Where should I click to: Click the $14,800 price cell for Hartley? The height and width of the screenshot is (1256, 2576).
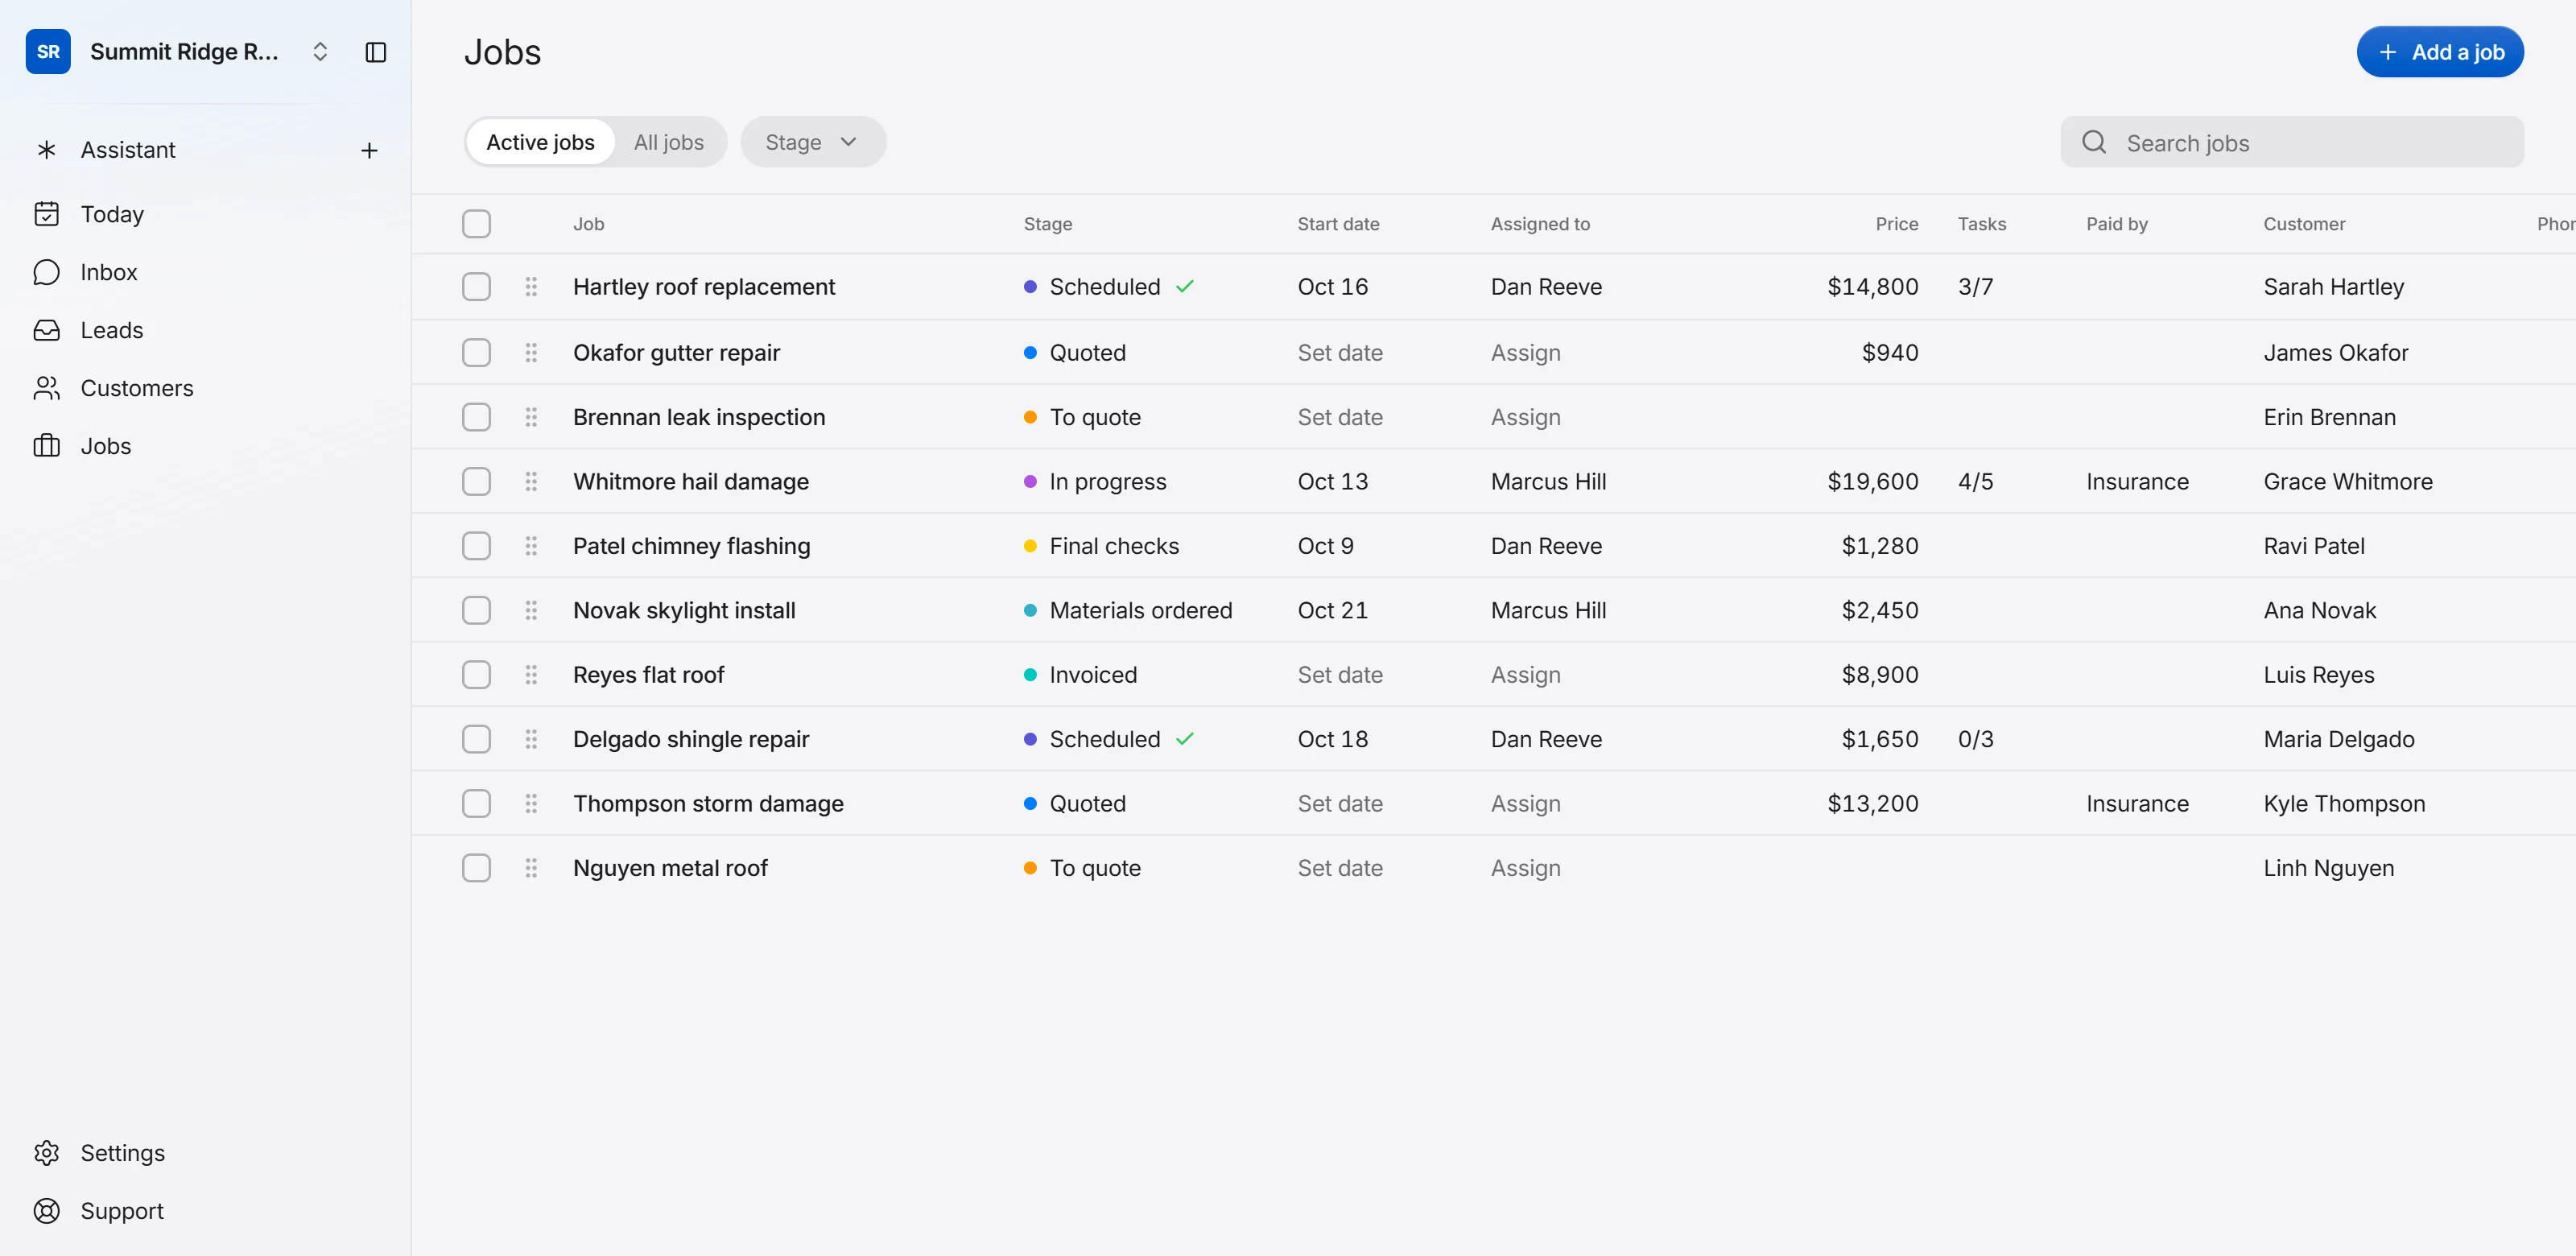point(1872,287)
